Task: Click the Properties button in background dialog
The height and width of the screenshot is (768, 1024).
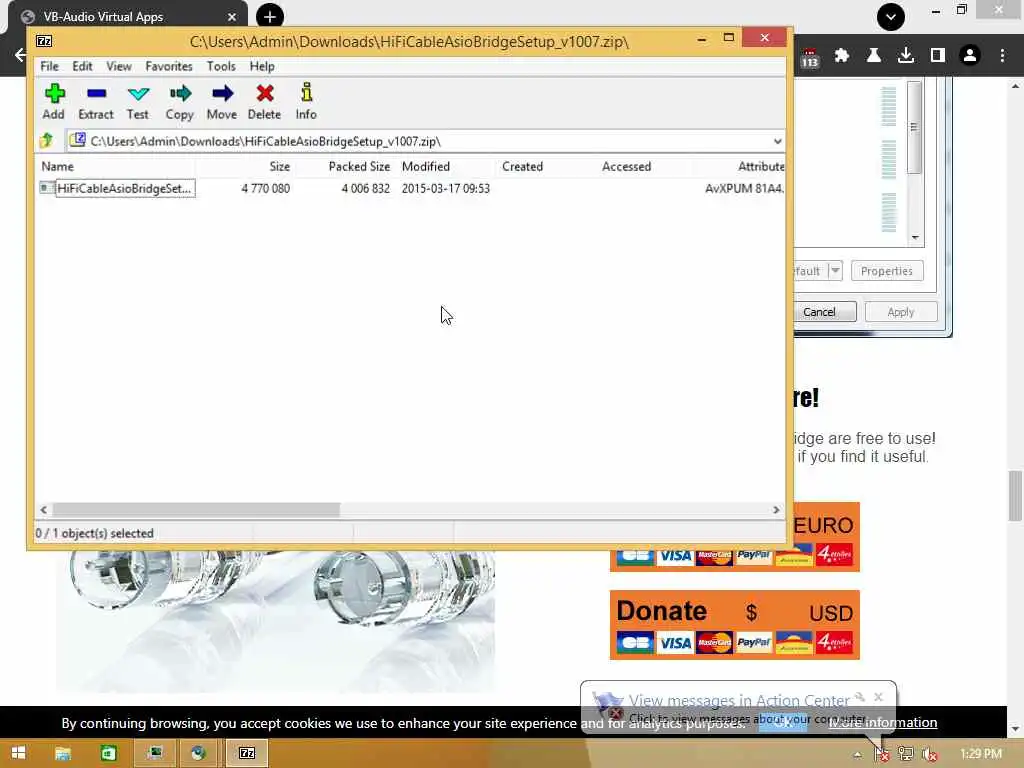Action: point(887,271)
